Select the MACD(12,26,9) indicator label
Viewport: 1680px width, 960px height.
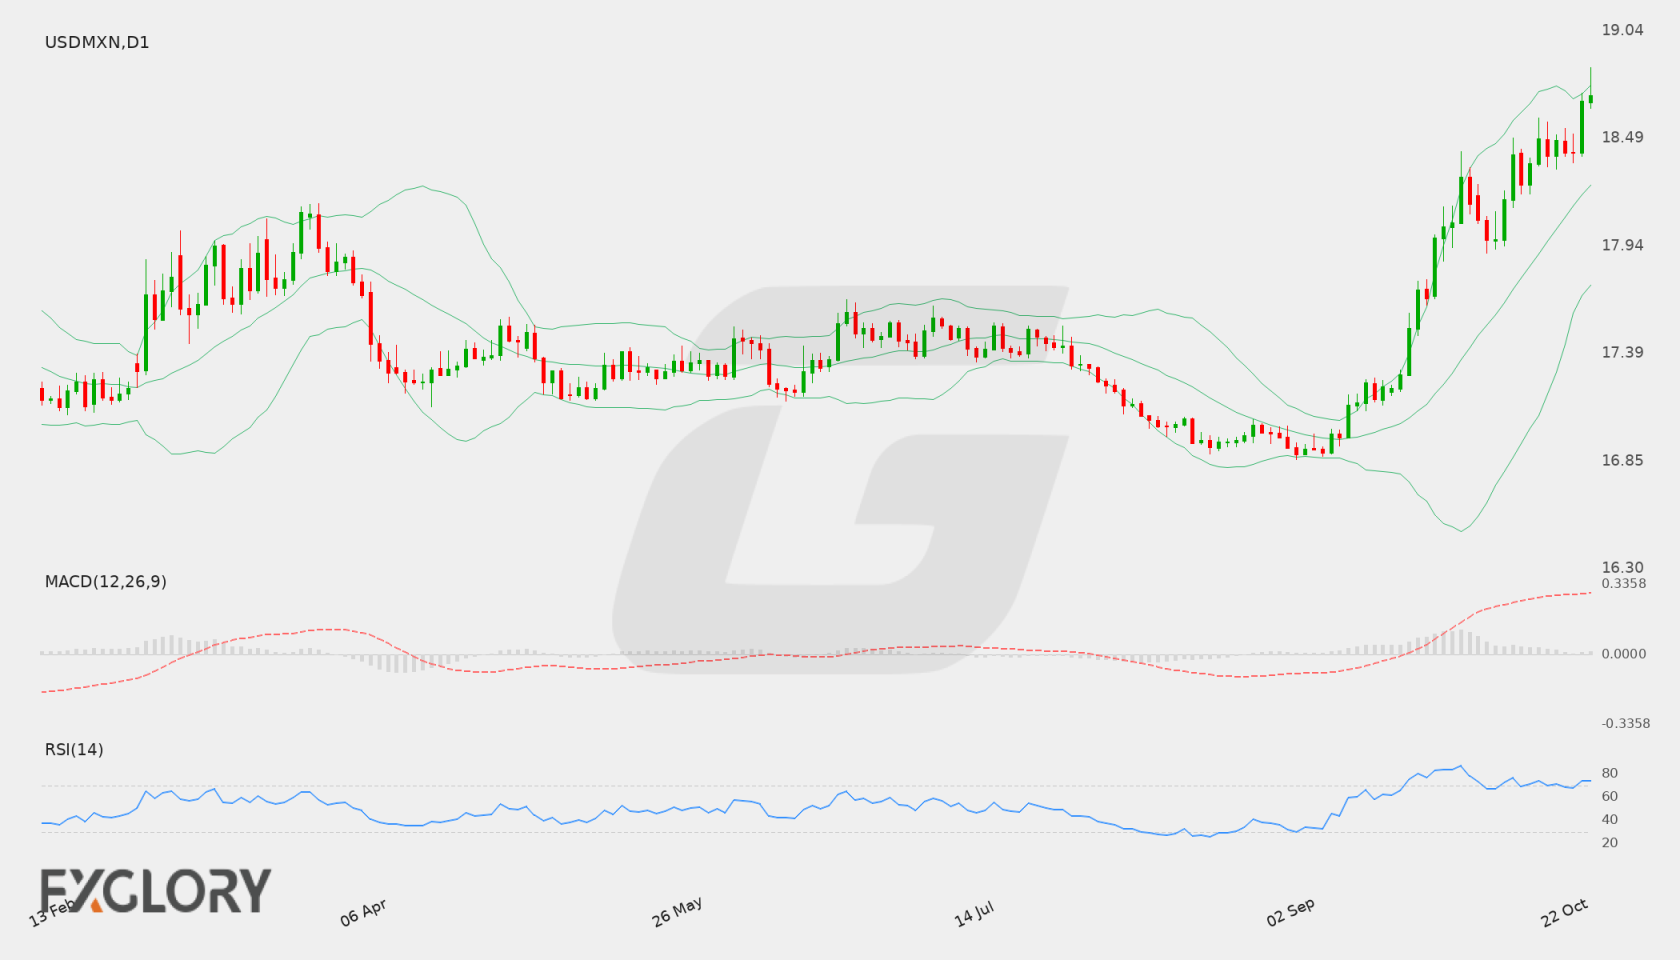(105, 581)
